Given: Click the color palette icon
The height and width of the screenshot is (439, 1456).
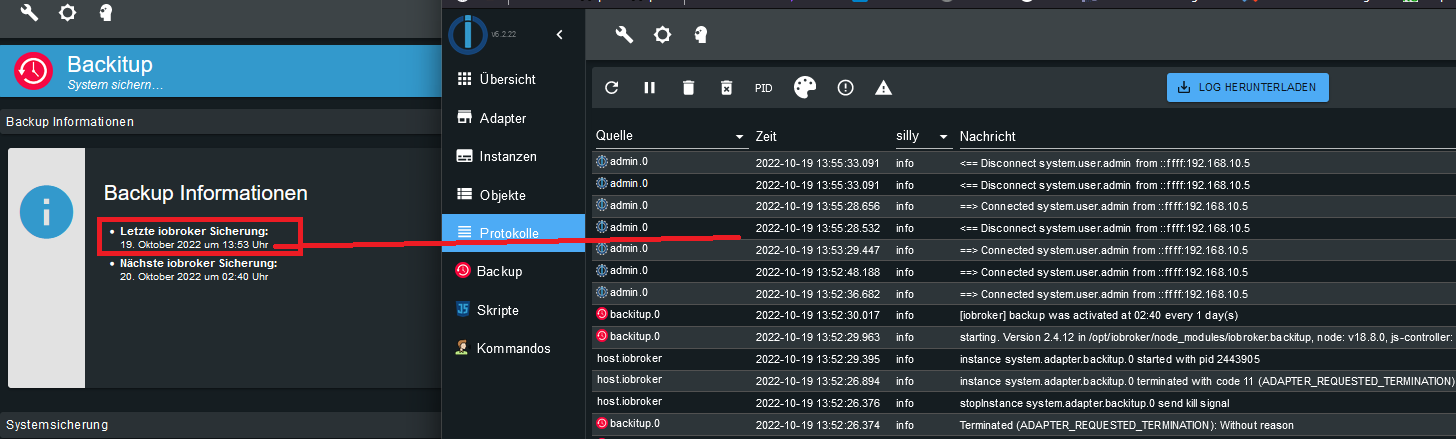Looking at the screenshot, I should [805, 88].
